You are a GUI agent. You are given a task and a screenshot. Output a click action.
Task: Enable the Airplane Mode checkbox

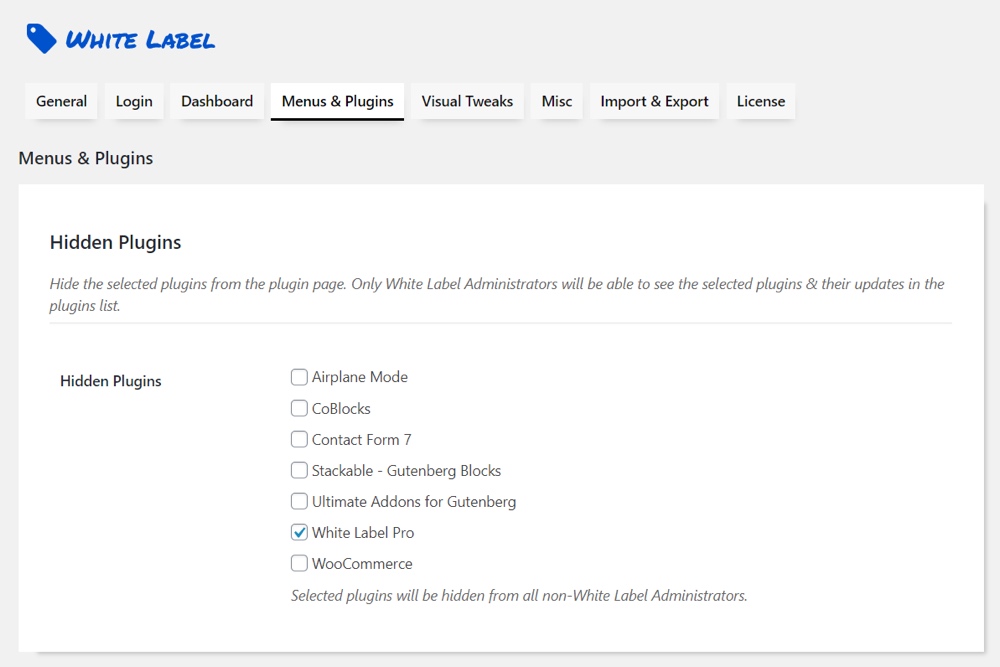pos(299,377)
